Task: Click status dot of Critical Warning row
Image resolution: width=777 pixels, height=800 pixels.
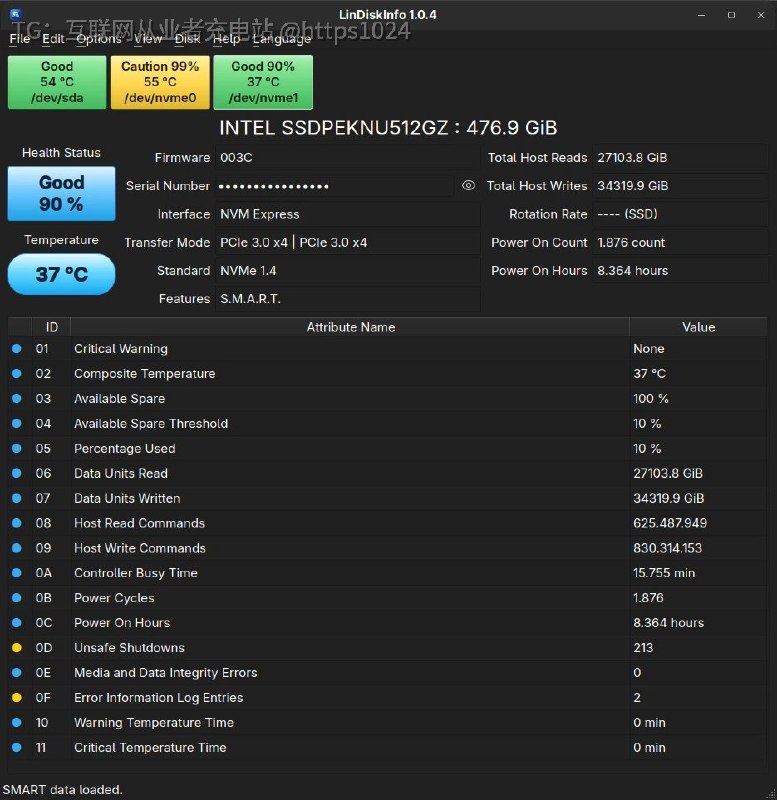Action: pyautogui.click(x=17, y=348)
